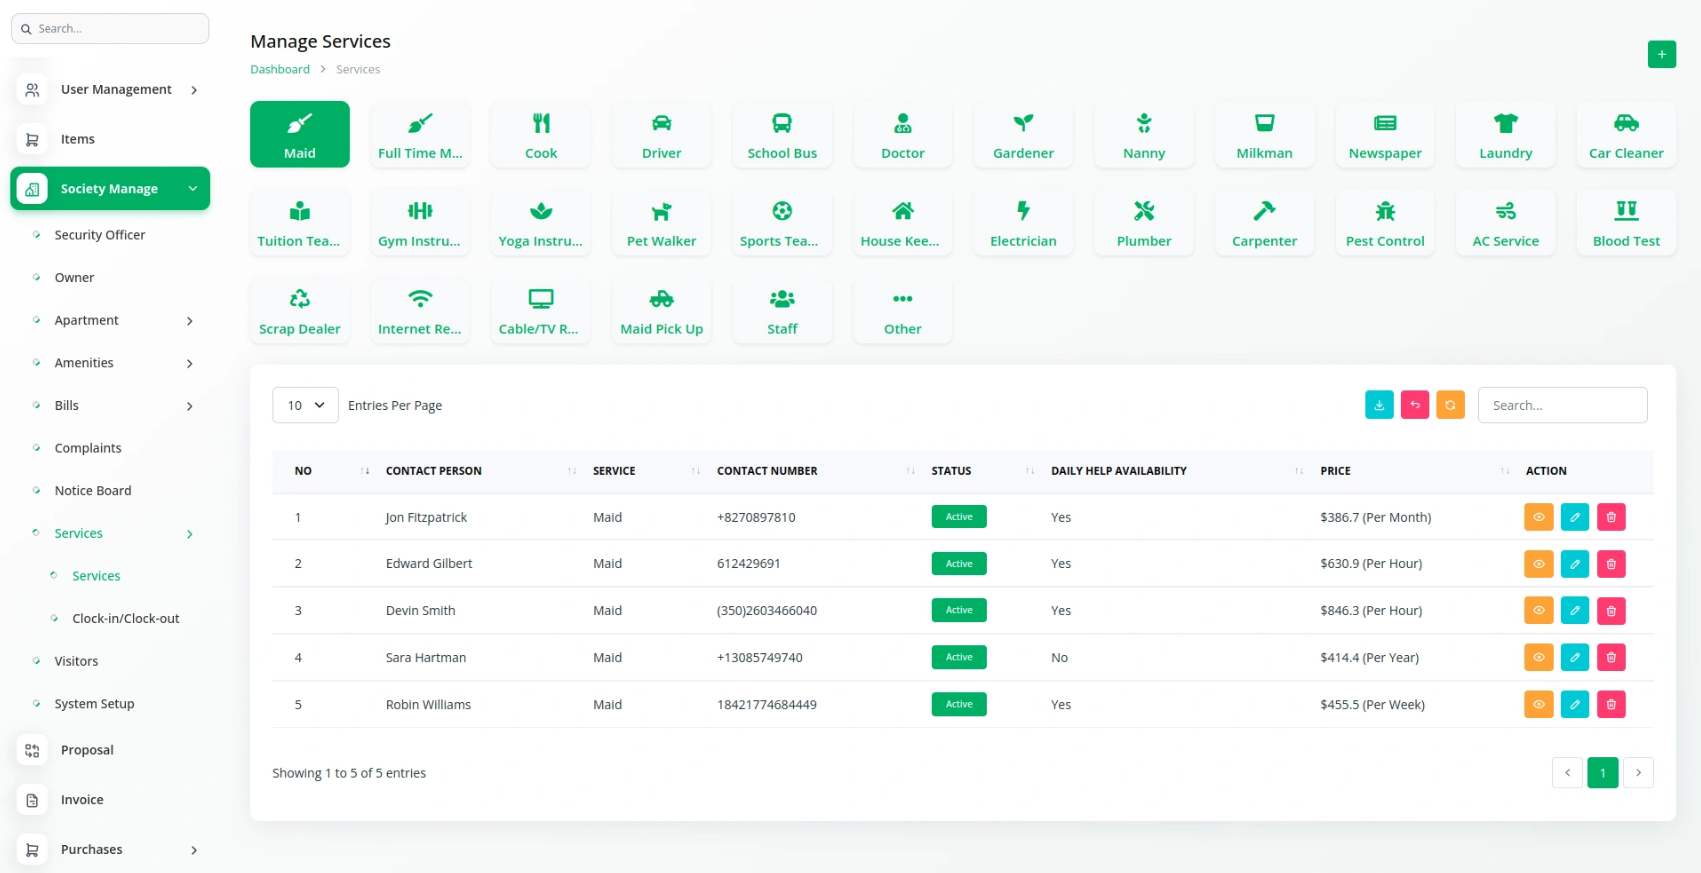Open the Tuition Teacher service tile
The image size is (1701, 873).
pos(300,222)
